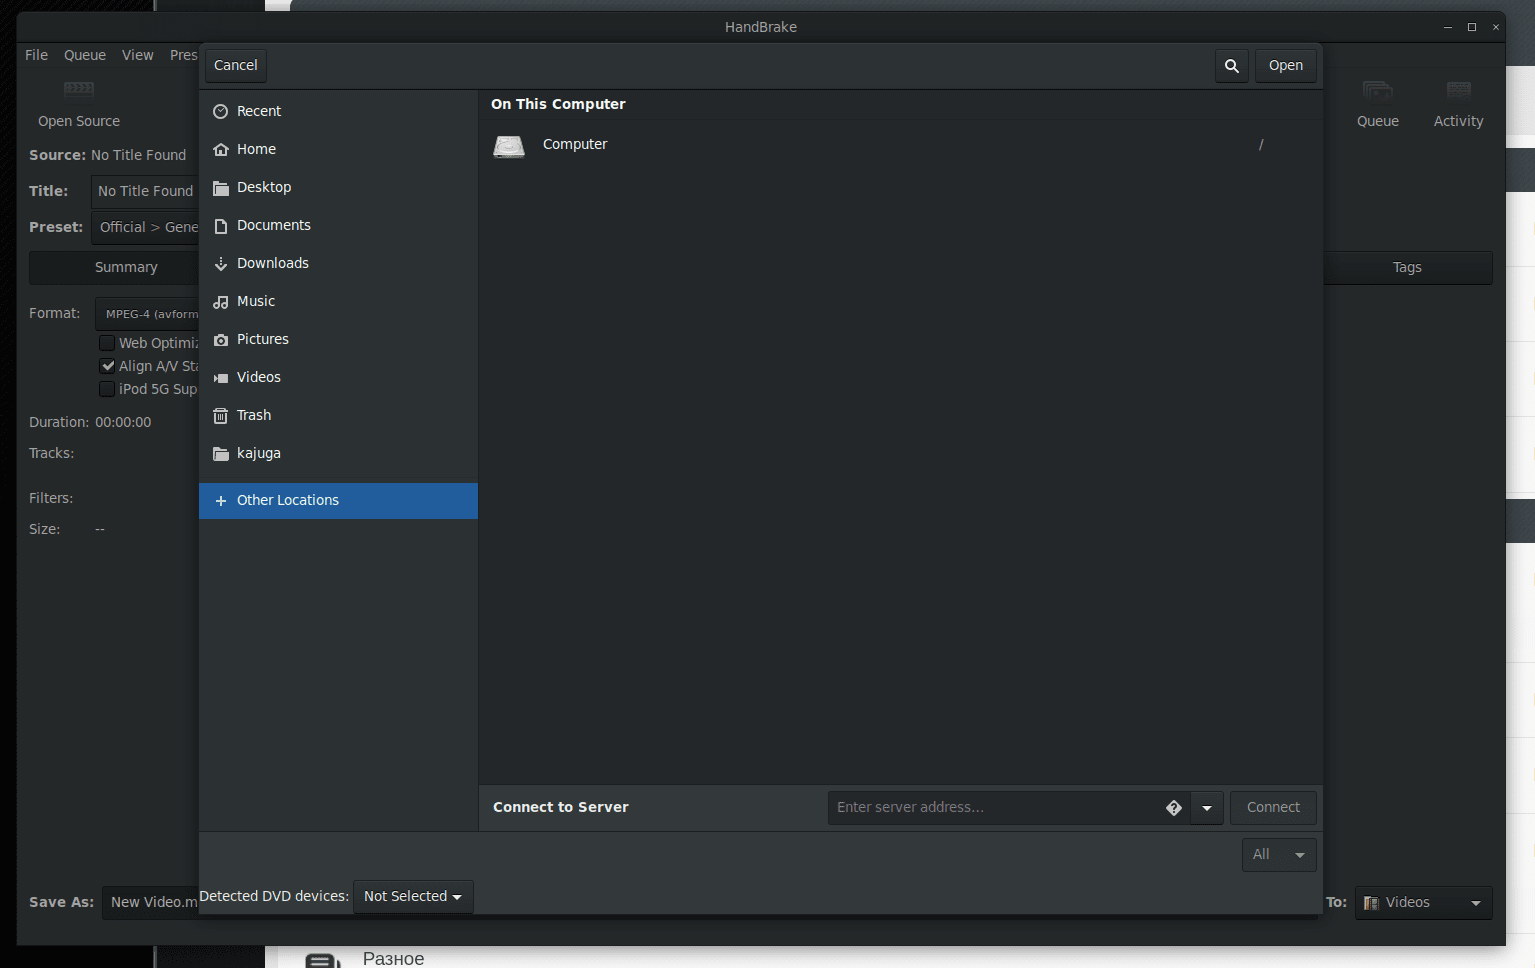1535x968 pixels.
Task: Open the Trash bin icon entry
Action: click(x=221, y=415)
